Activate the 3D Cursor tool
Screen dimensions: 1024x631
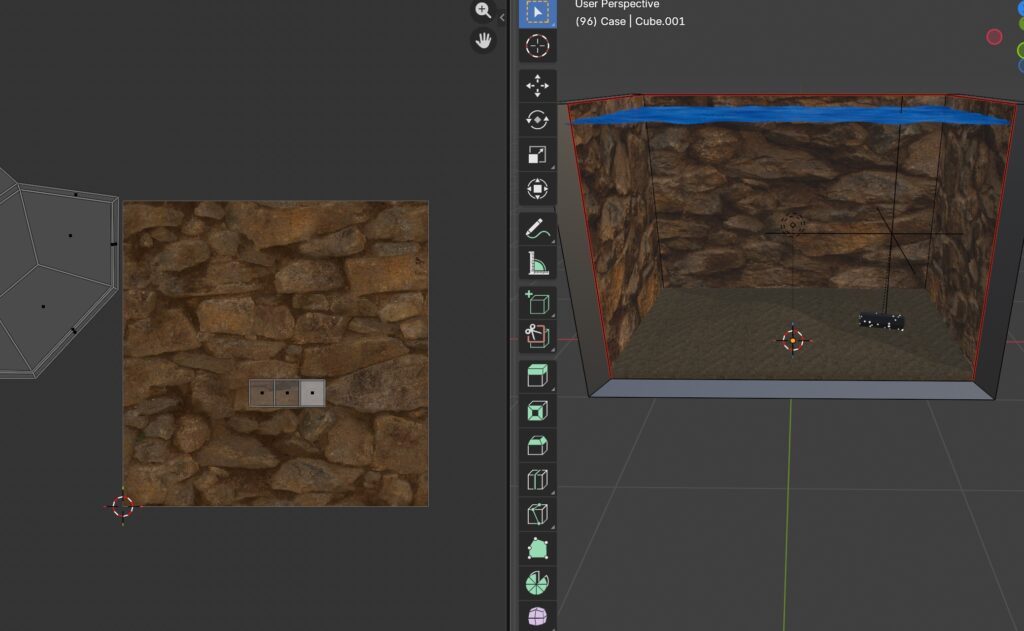538,46
